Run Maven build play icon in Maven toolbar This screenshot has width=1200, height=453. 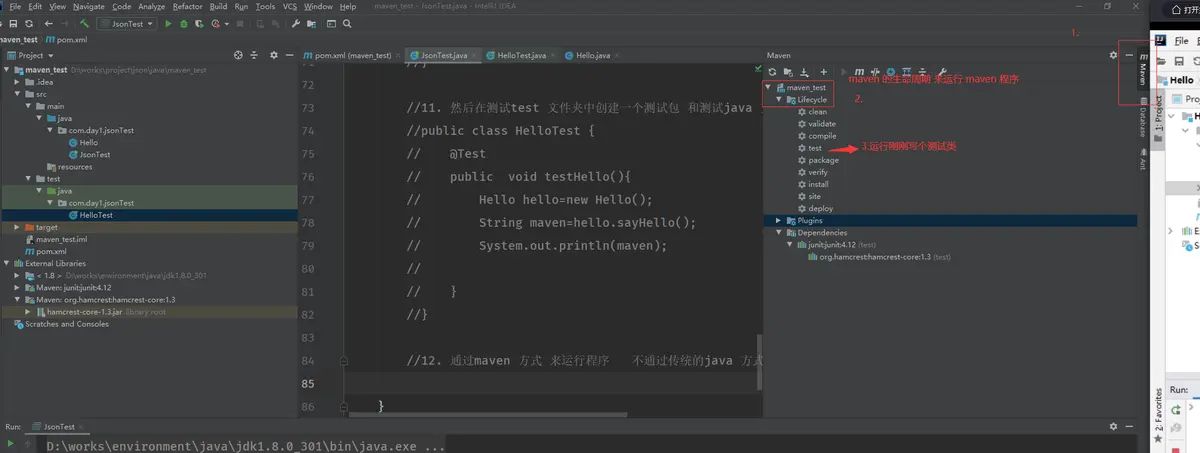pyautogui.click(x=844, y=72)
